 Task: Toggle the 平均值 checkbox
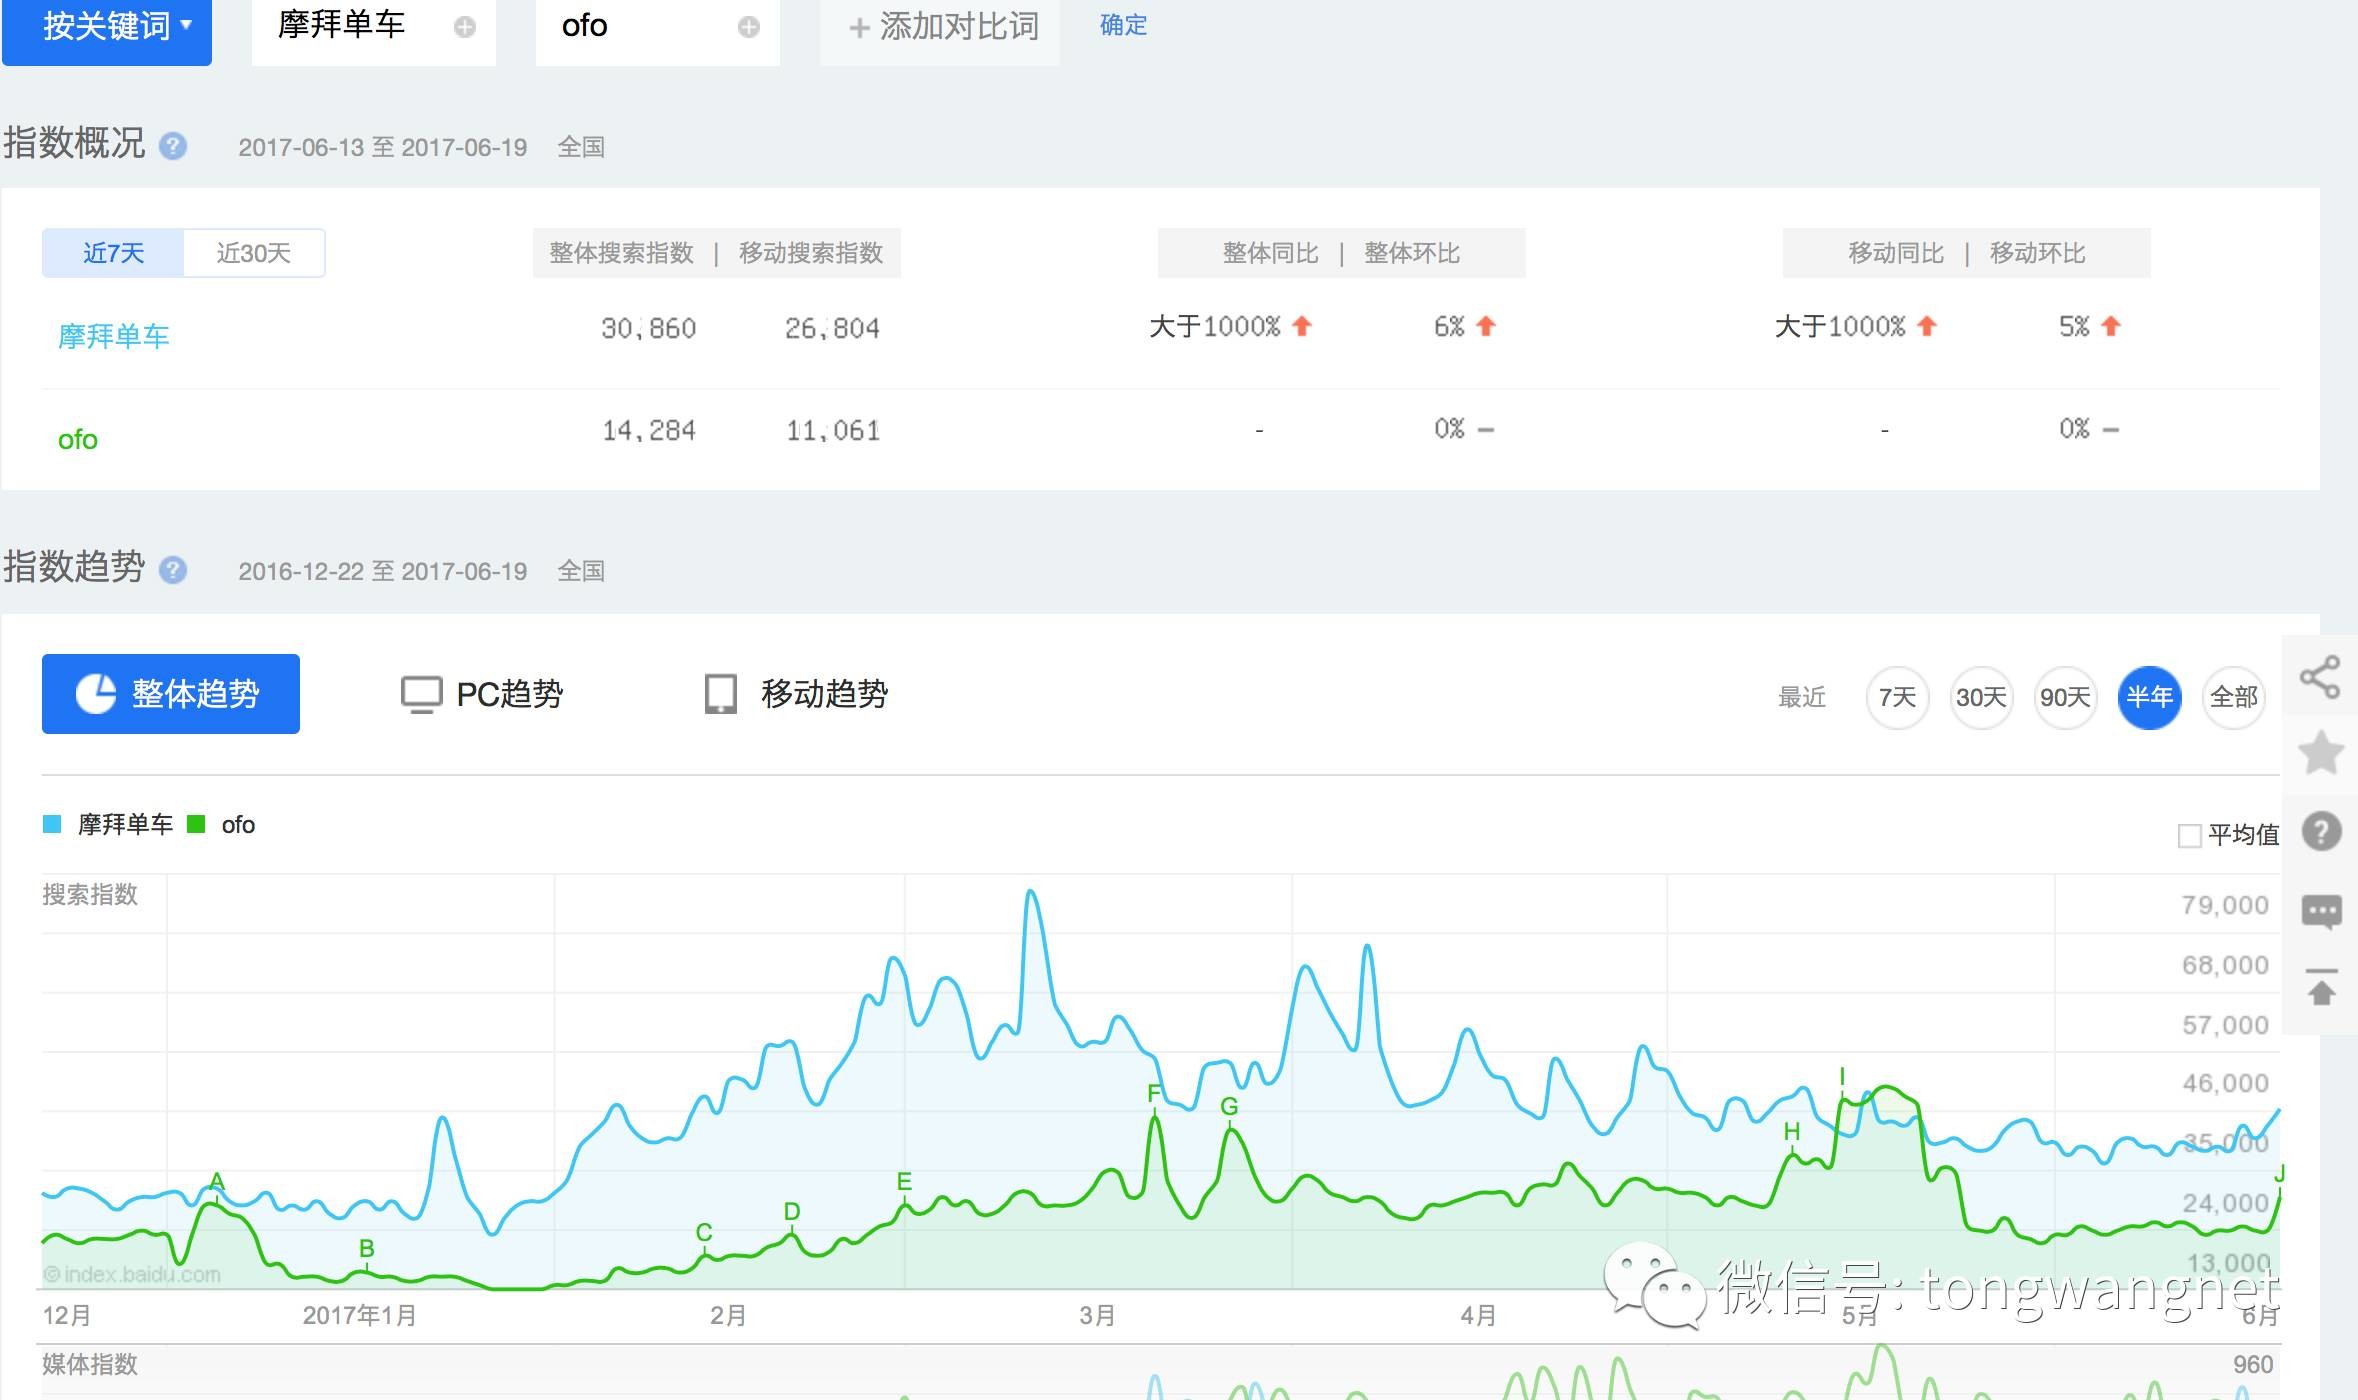tap(2190, 836)
